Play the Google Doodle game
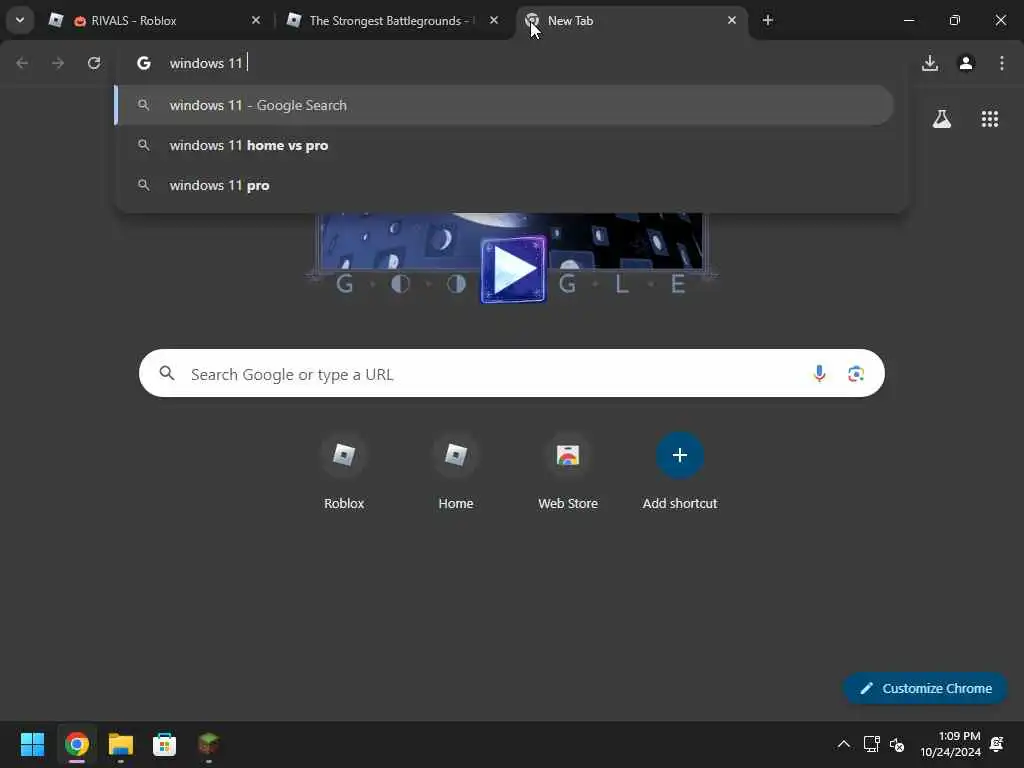 pyautogui.click(x=513, y=269)
